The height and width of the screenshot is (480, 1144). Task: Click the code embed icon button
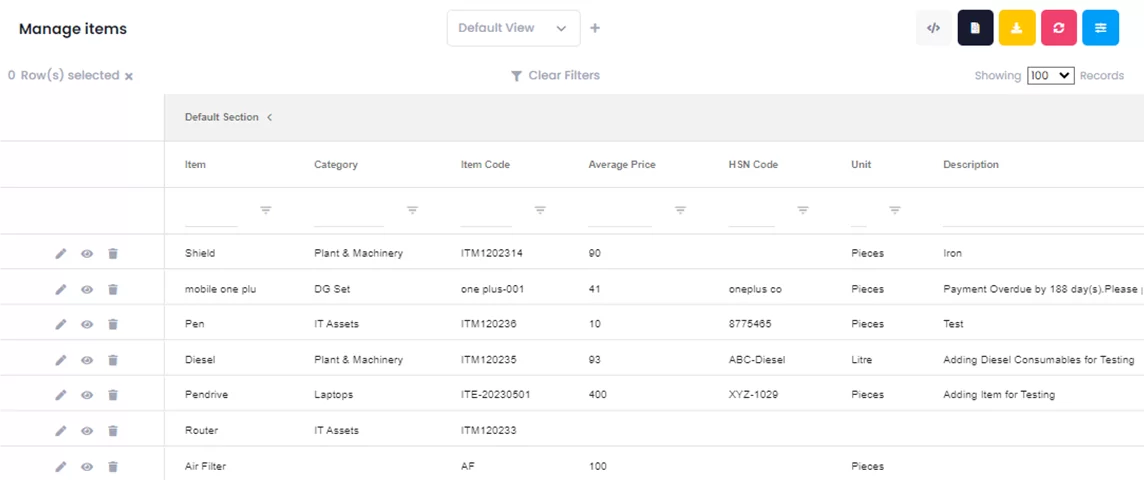click(933, 28)
